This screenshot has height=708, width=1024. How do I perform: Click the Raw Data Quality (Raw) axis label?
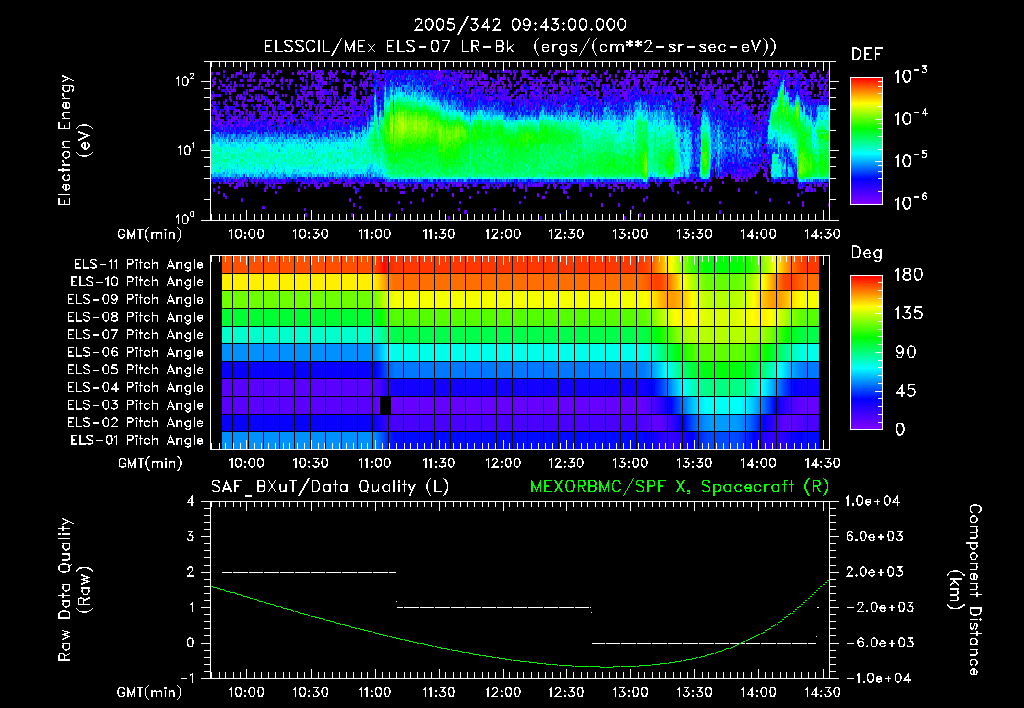click(x=75, y=589)
